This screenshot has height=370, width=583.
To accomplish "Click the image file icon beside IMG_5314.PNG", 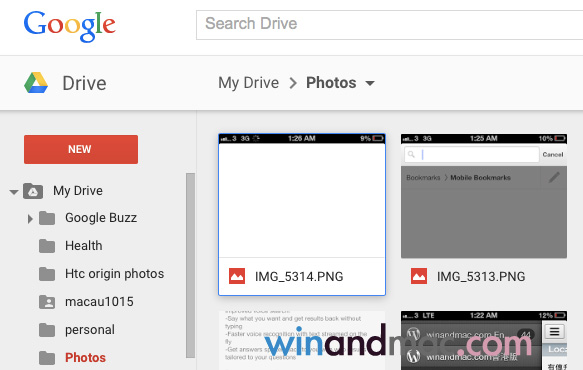I will [x=237, y=276].
